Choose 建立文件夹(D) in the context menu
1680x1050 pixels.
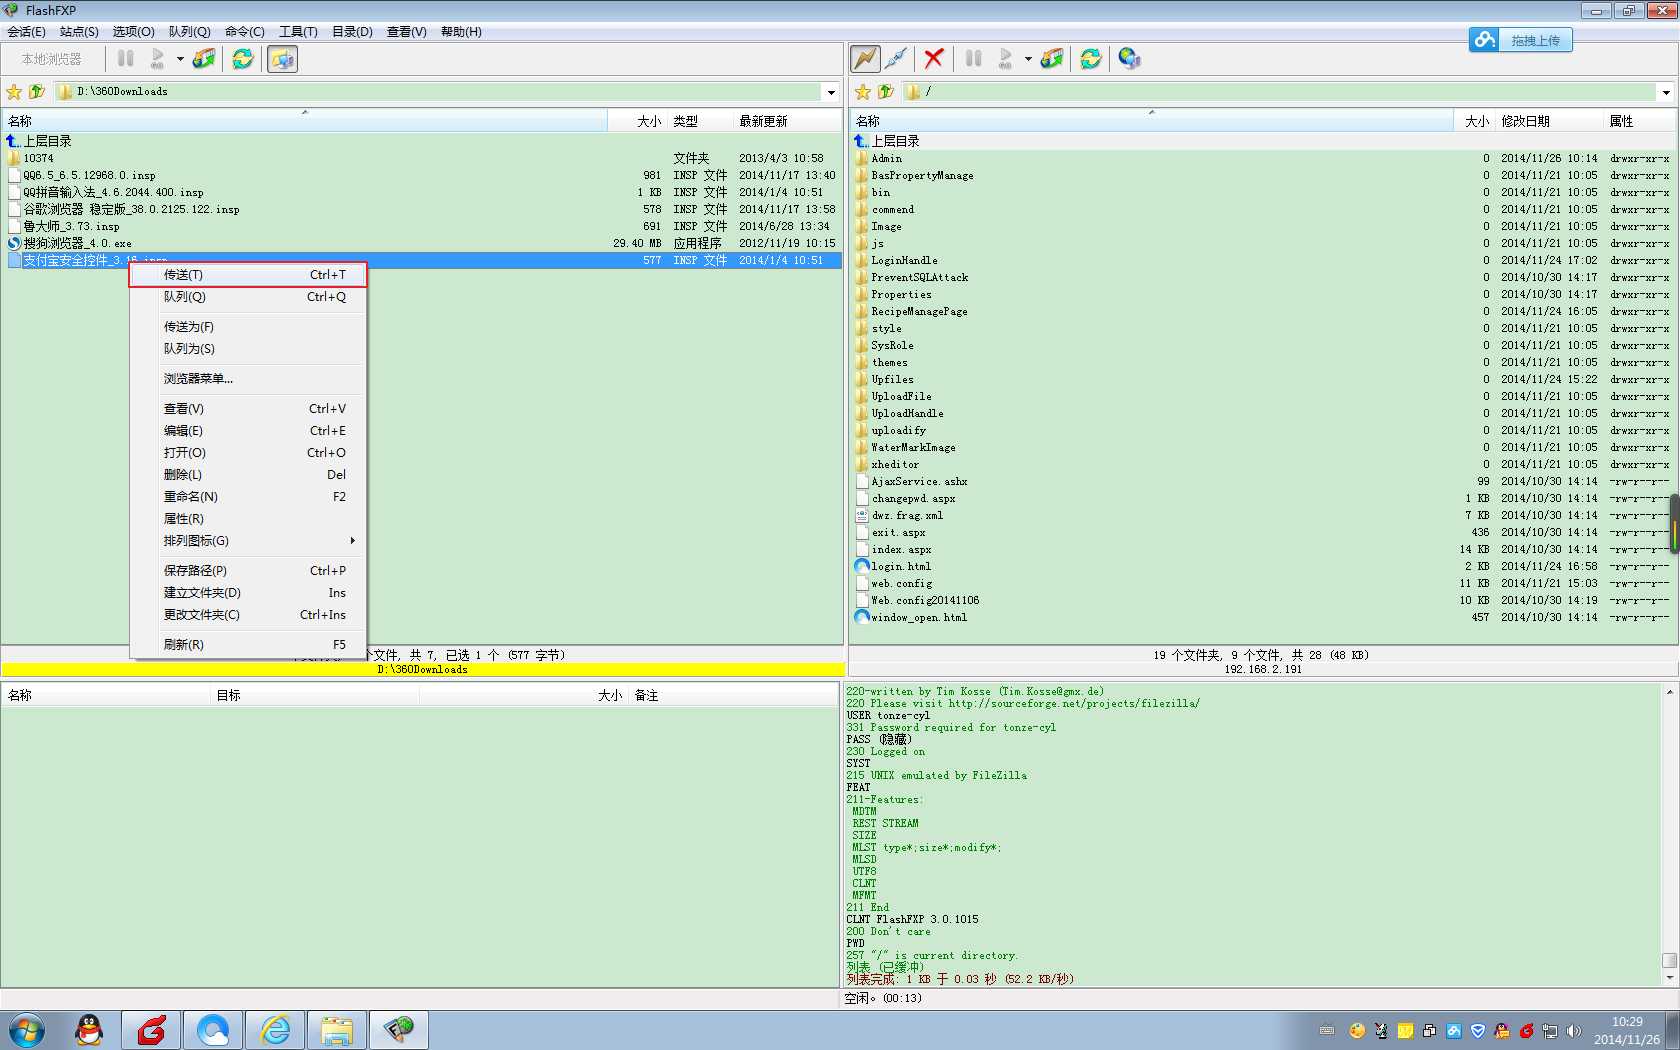(x=248, y=593)
